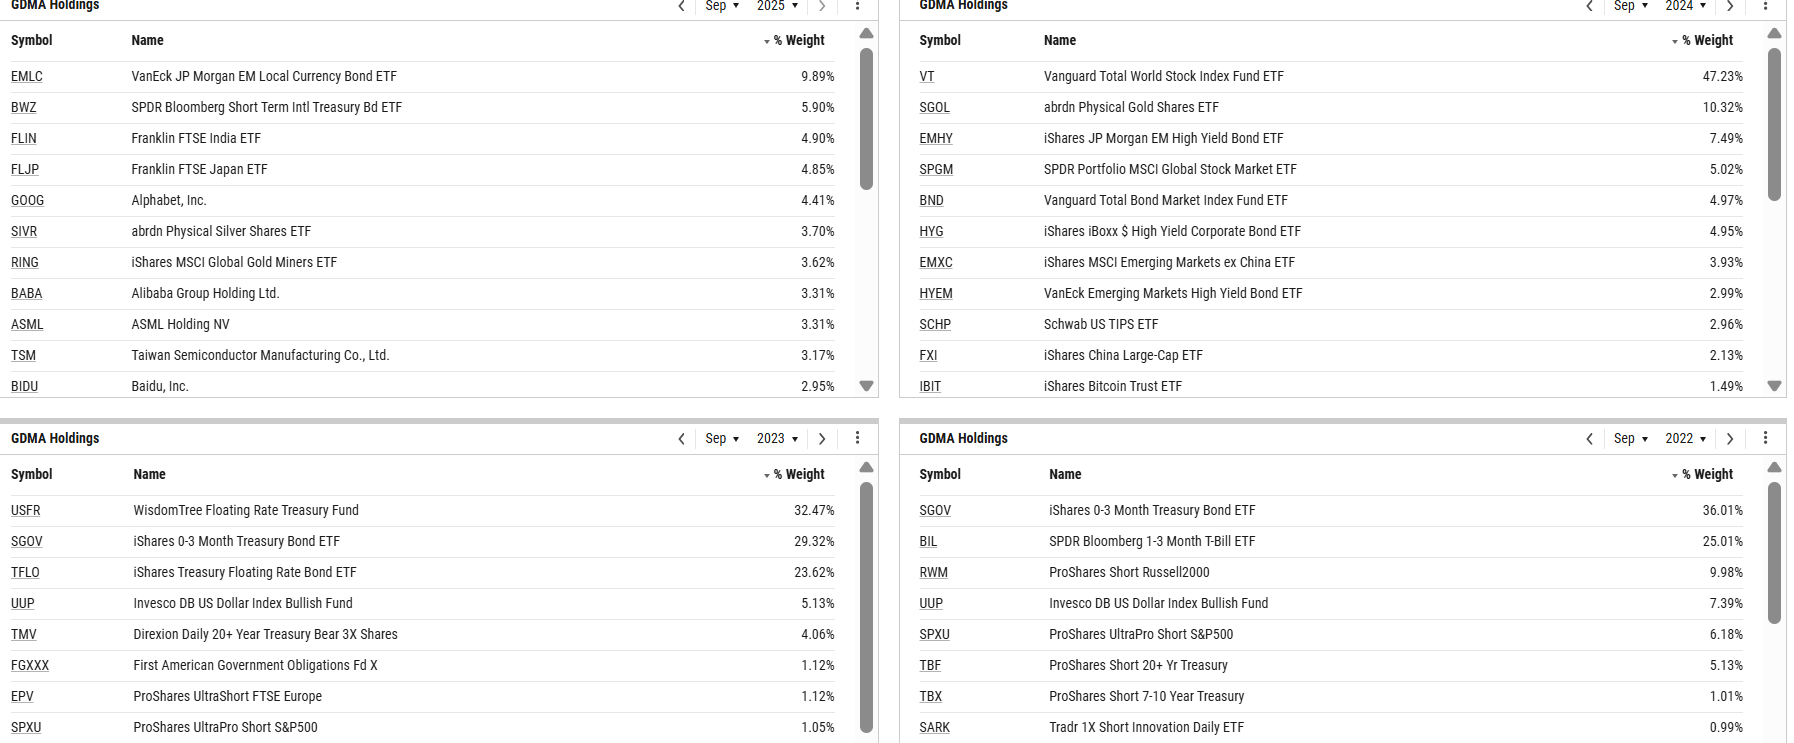The width and height of the screenshot is (1794, 743).
Task: Click Symbol column header in the 2022 panel
Action: pos(940,475)
